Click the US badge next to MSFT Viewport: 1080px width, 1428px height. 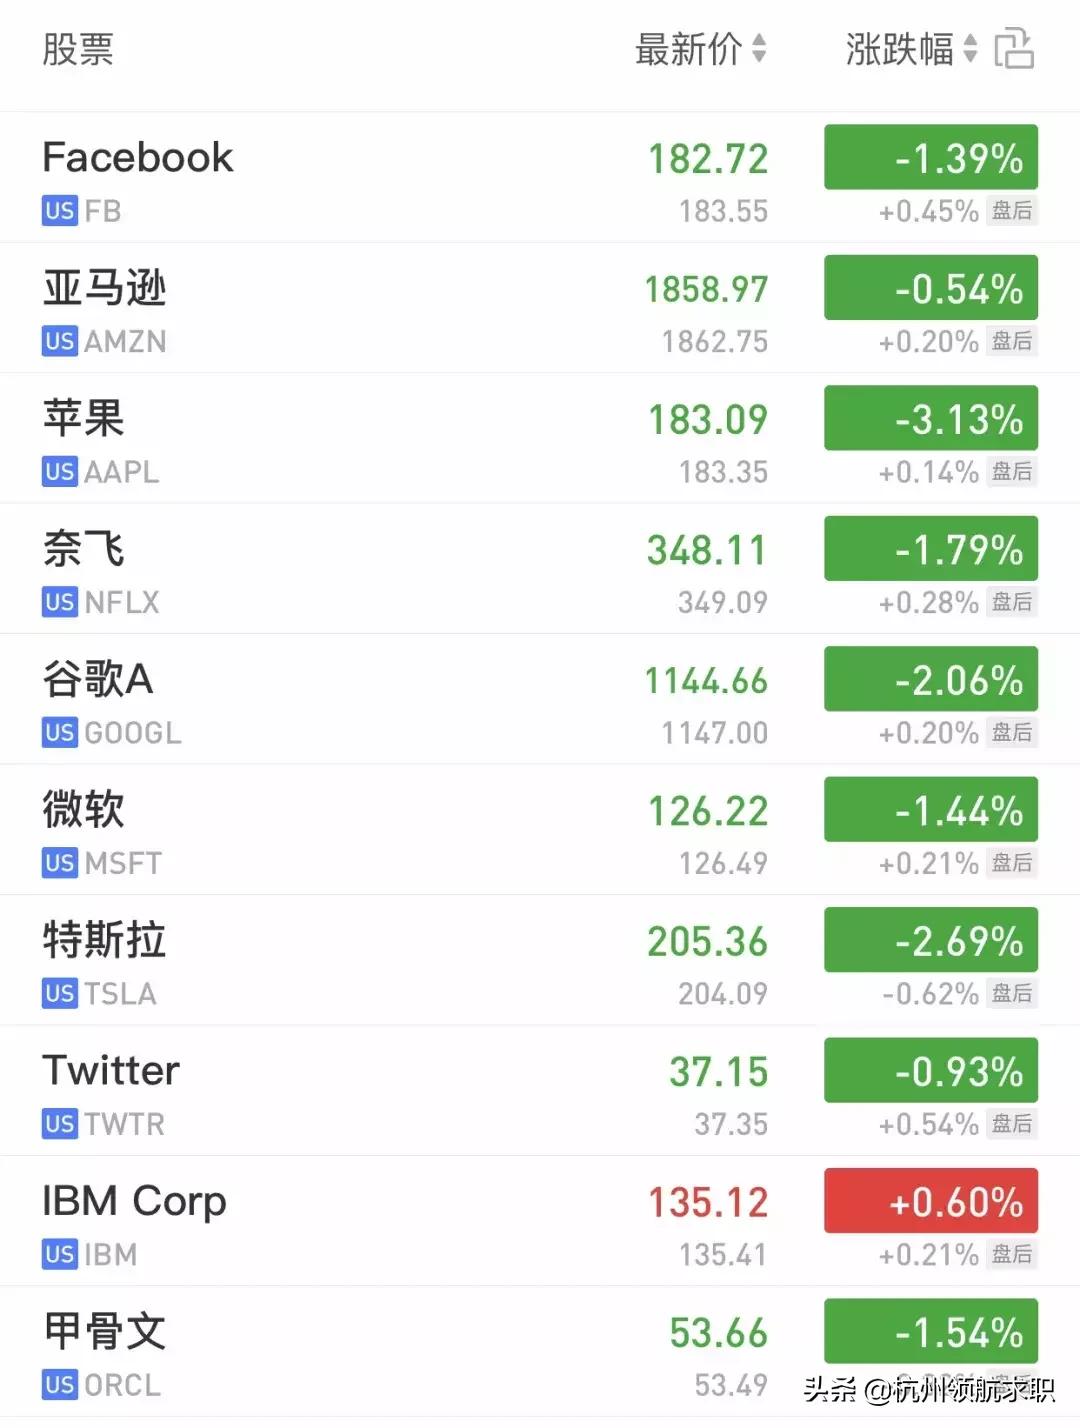tap(59, 862)
